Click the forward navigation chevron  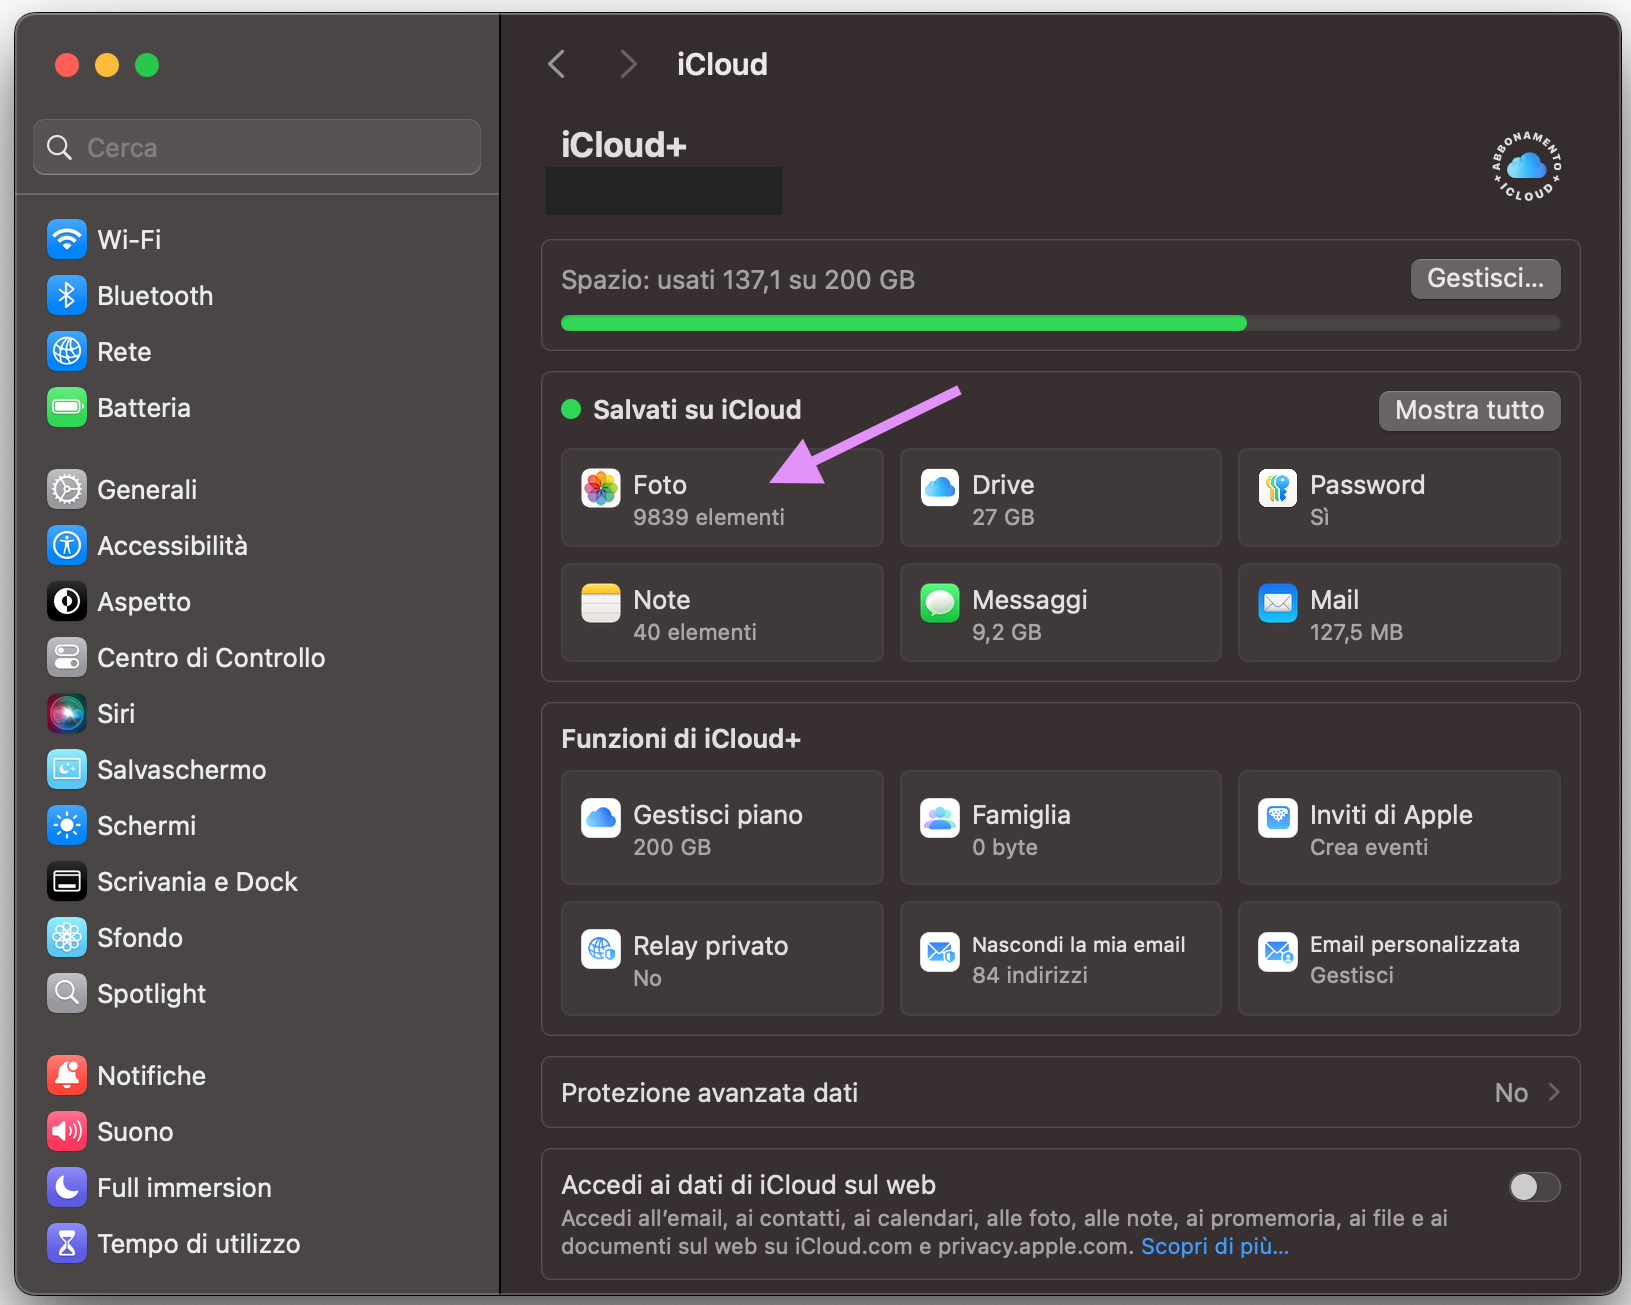628,63
